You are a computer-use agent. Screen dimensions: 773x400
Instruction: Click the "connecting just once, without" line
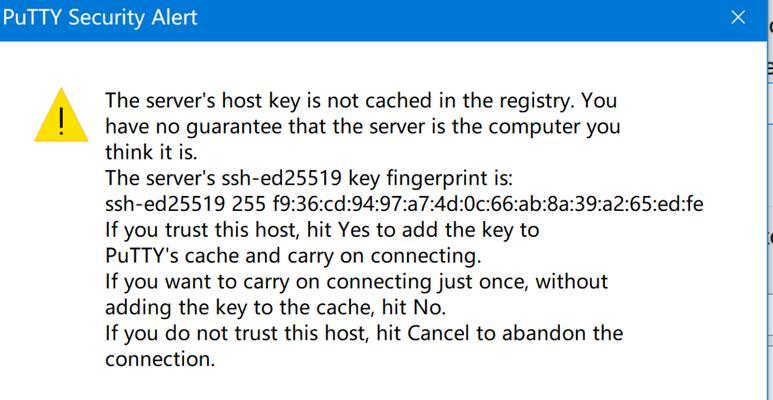coord(356,282)
